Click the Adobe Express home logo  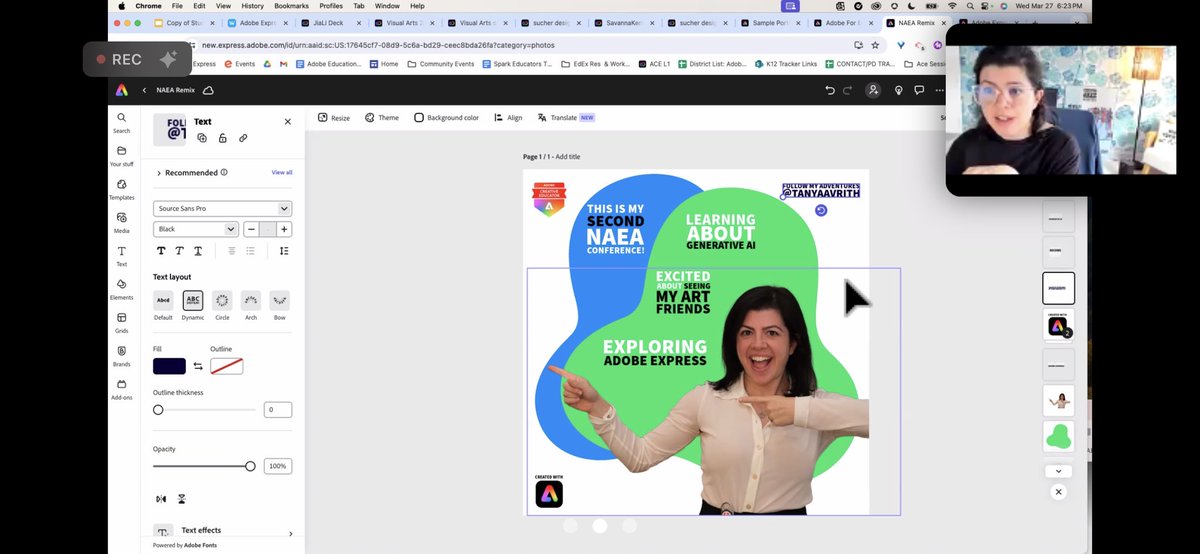(122, 90)
